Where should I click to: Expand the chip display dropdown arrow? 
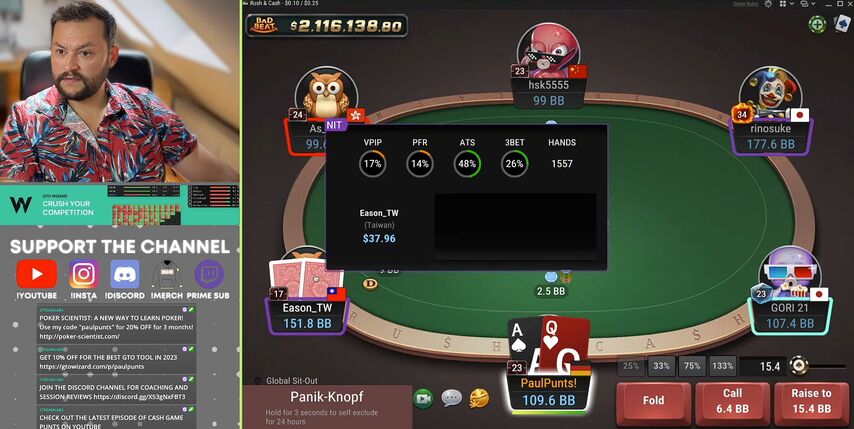pyautogui.click(x=813, y=4)
